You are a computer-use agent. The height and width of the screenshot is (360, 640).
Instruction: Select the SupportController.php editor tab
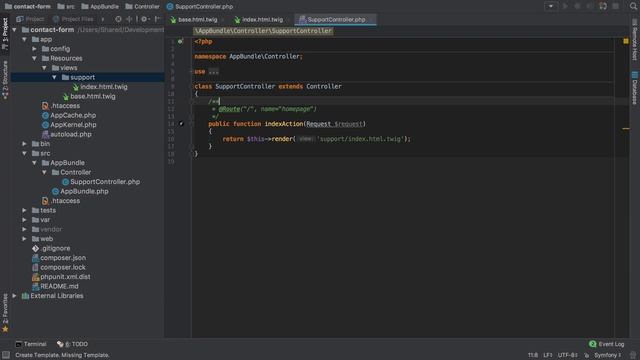tap(335, 20)
